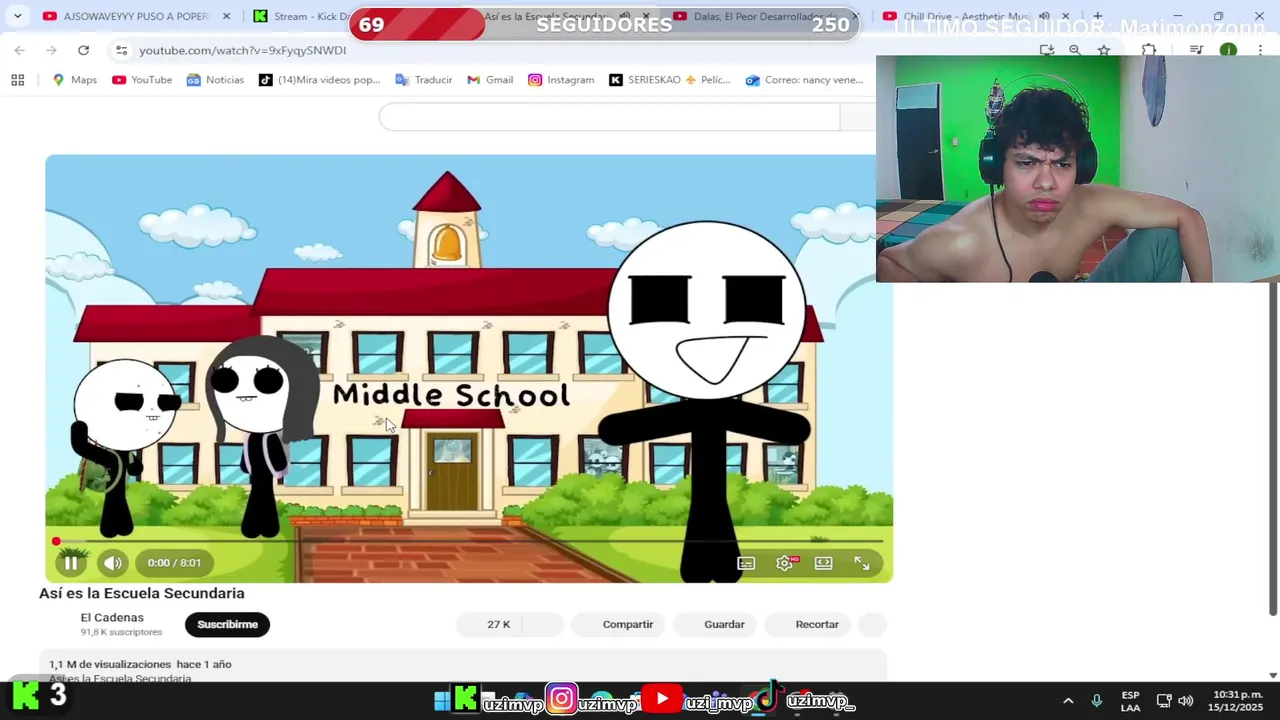Close the AJSOWAVEYYY PUSO A POPER tab
Screen dimensions: 1280x720
click(x=226, y=16)
